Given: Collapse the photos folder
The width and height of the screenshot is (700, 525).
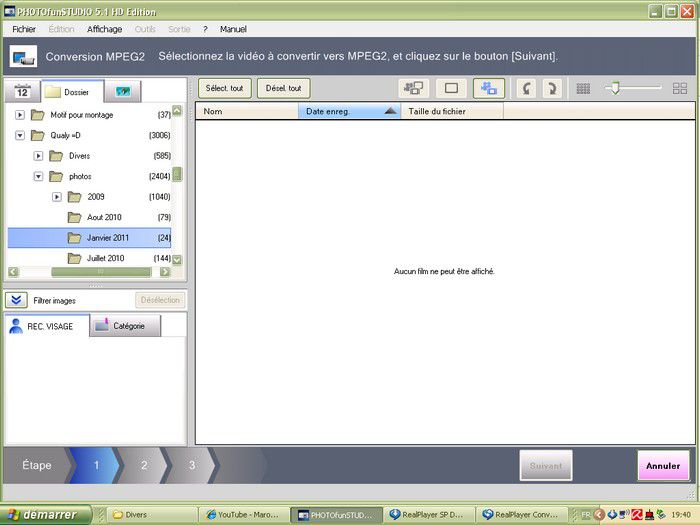Looking at the screenshot, I should pyautogui.click(x=39, y=176).
